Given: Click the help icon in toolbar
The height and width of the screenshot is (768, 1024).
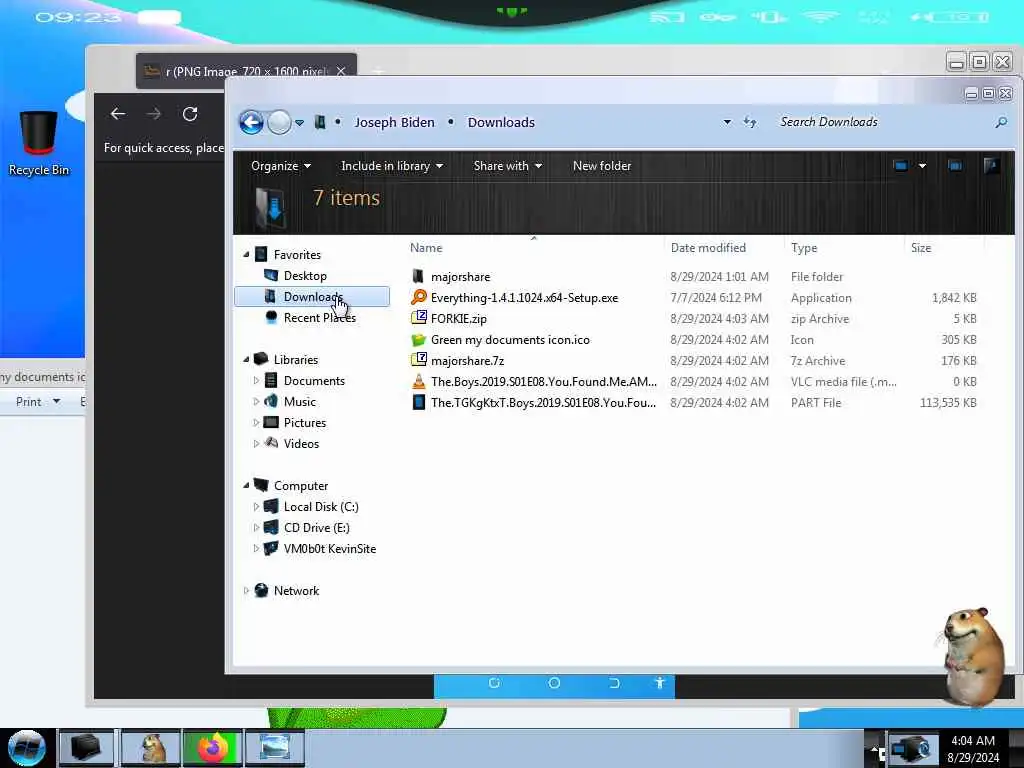Looking at the screenshot, I should pos(991,165).
